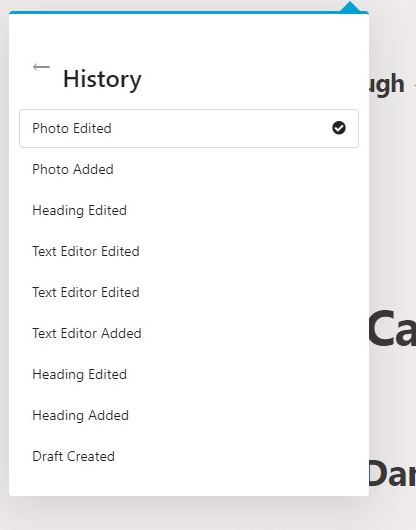The height and width of the screenshot is (530, 416).
Task: Choose Heading Edited directly above Heading Added
Action: tap(189, 375)
